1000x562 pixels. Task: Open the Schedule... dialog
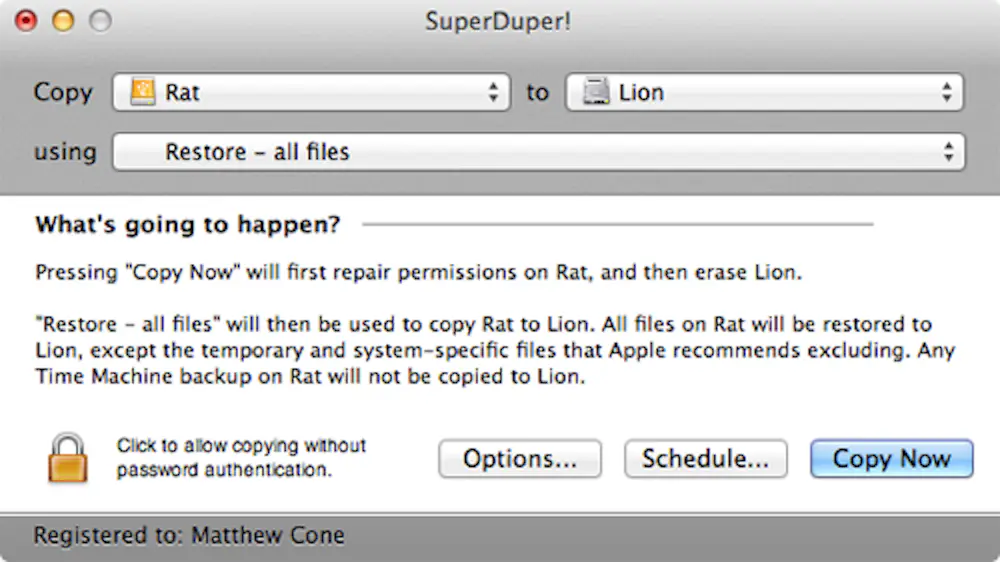705,459
